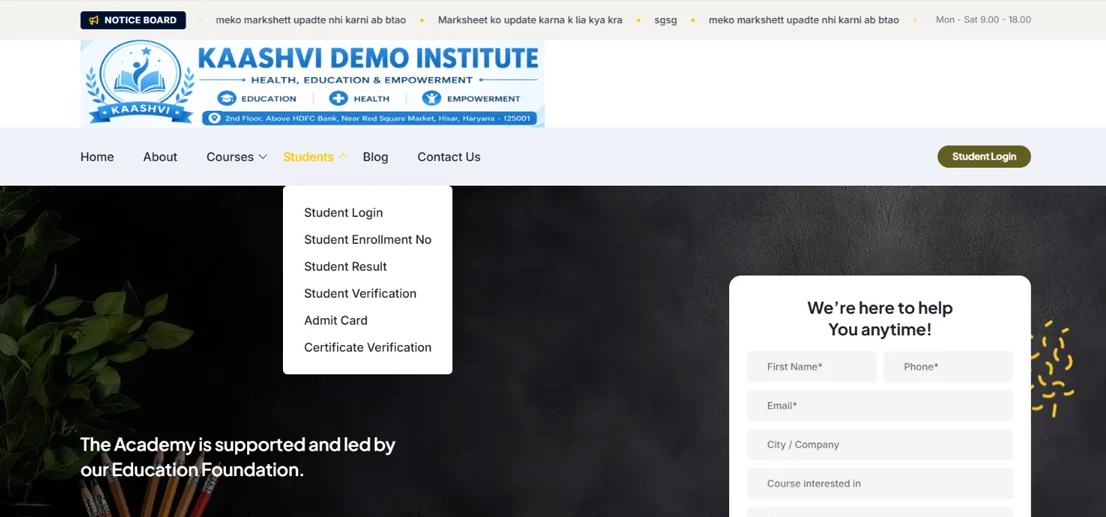Open the Blog page
The width and height of the screenshot is (1106, 517).
point(375,157)
